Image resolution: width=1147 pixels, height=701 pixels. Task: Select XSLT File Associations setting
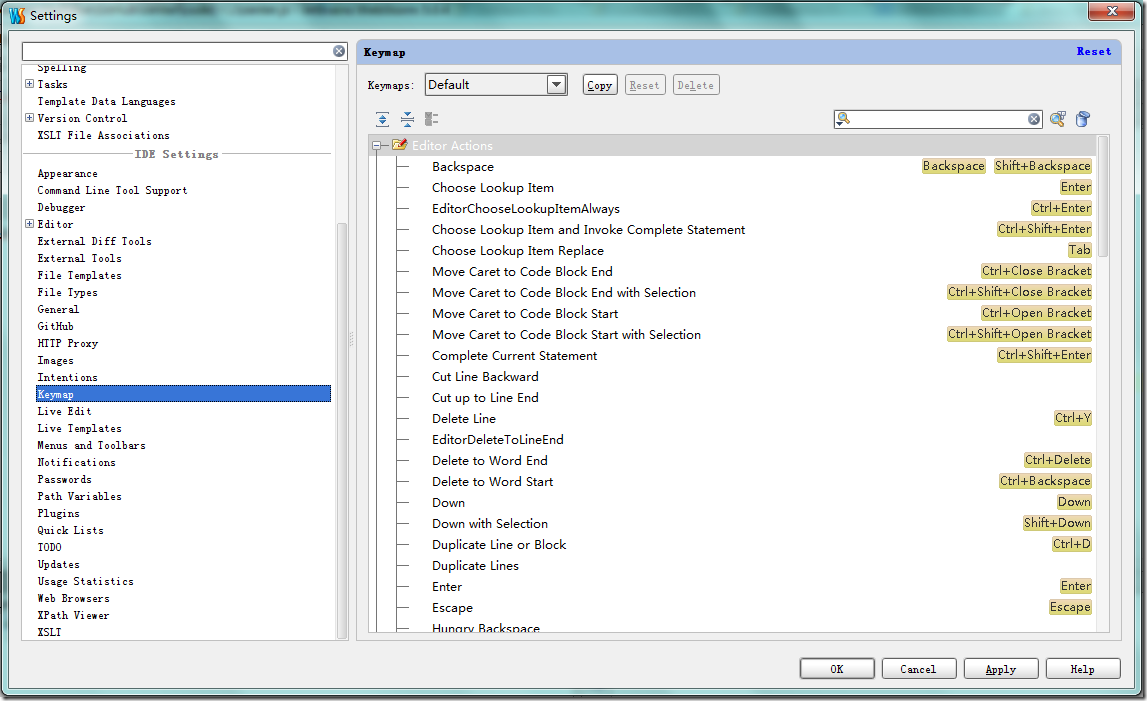[x=103, y=135]
